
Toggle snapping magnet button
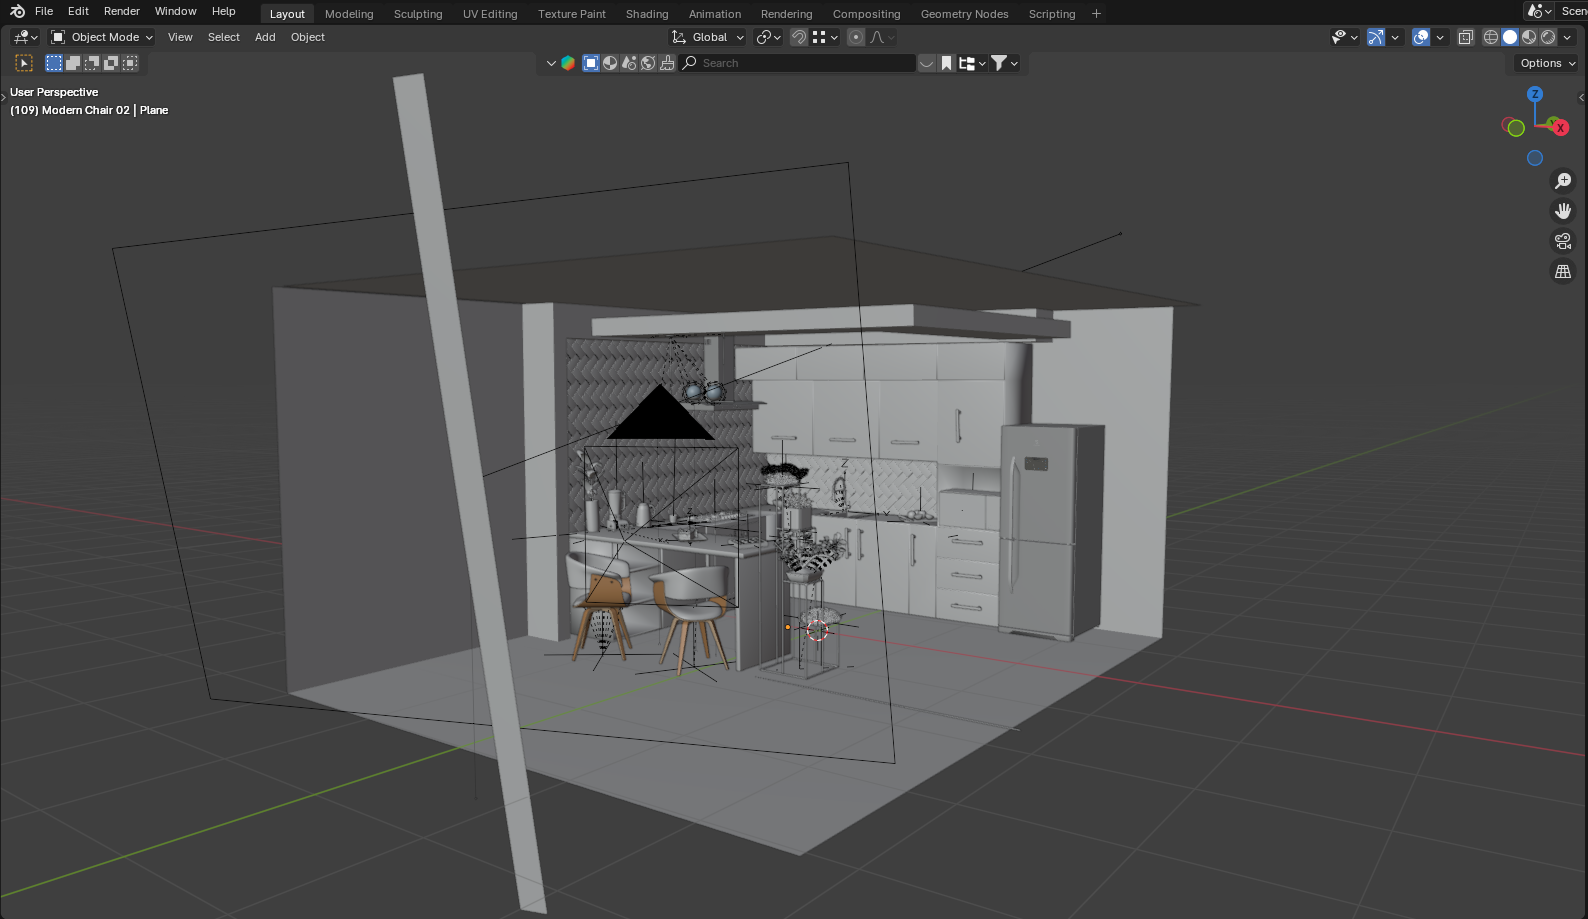pyautogui.click(x=799, y=37)
